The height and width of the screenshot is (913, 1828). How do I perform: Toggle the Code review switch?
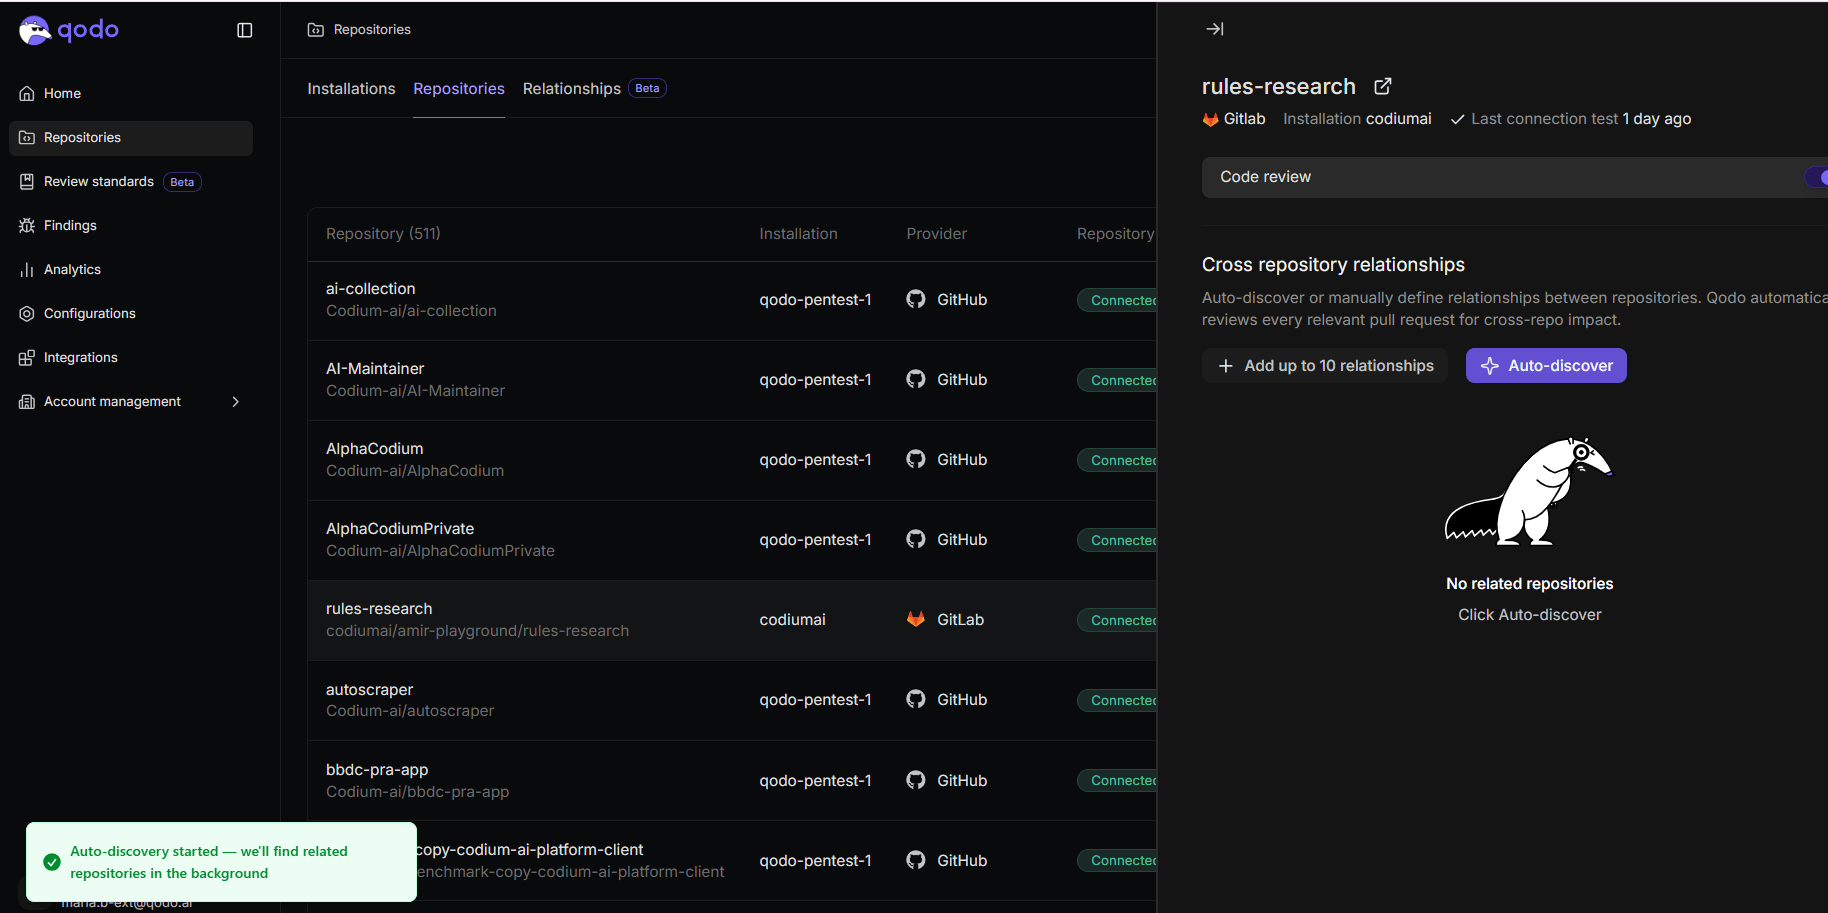tap(1816, 177)
